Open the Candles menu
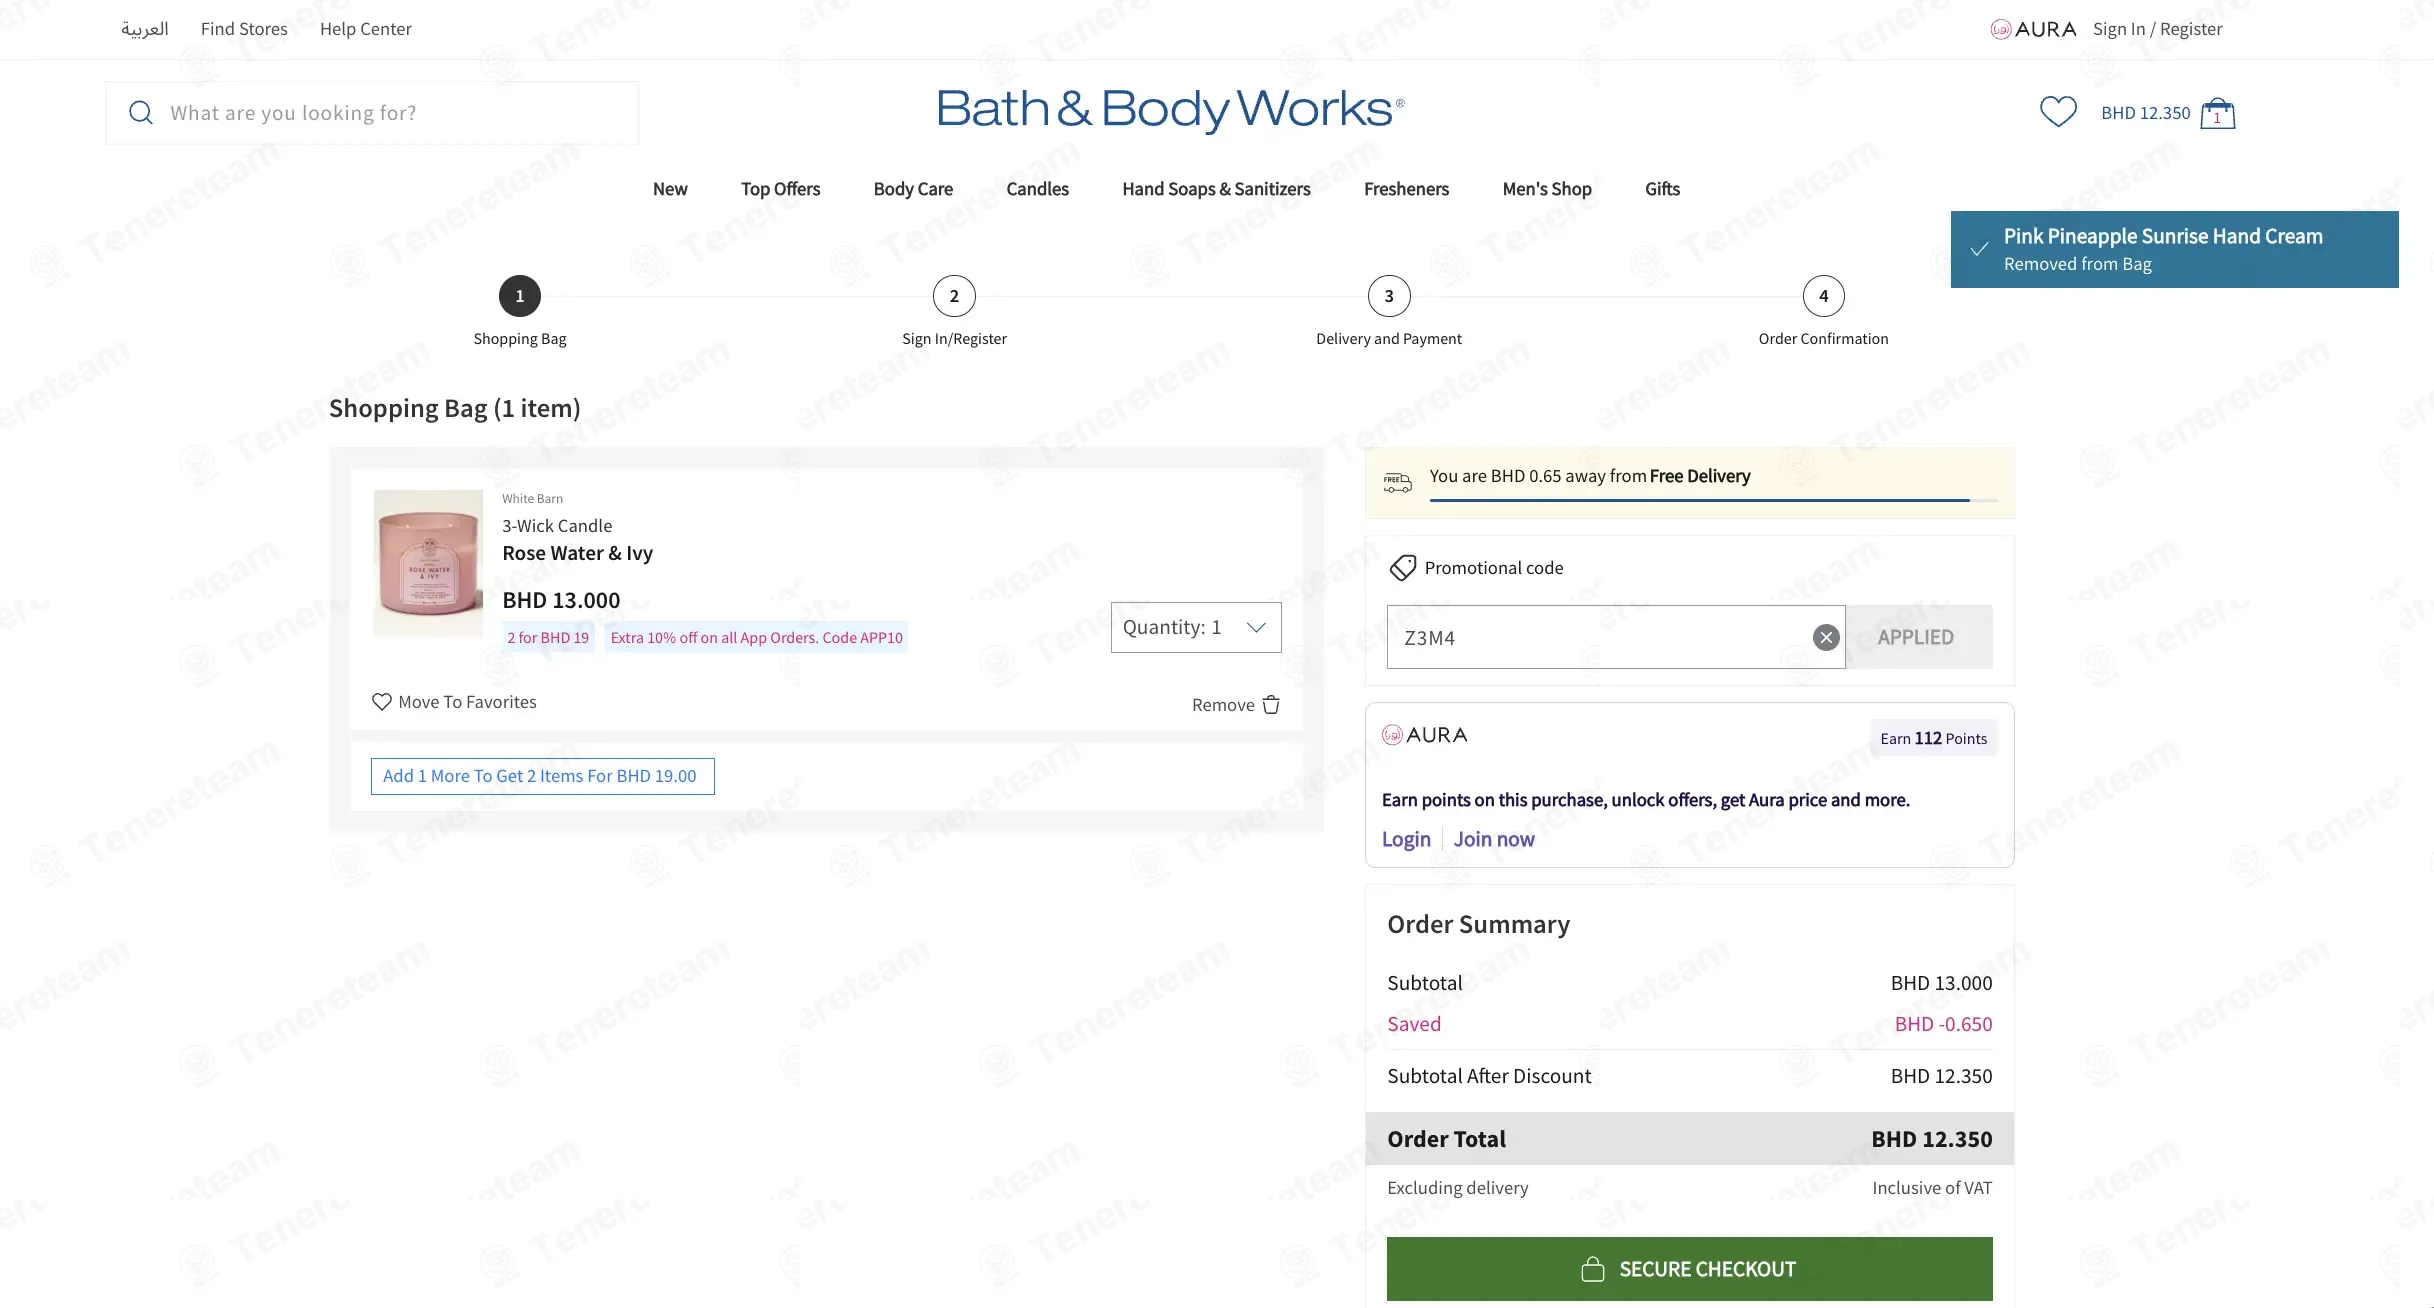The image size is (2434, 1308). tap(1037, 189)
